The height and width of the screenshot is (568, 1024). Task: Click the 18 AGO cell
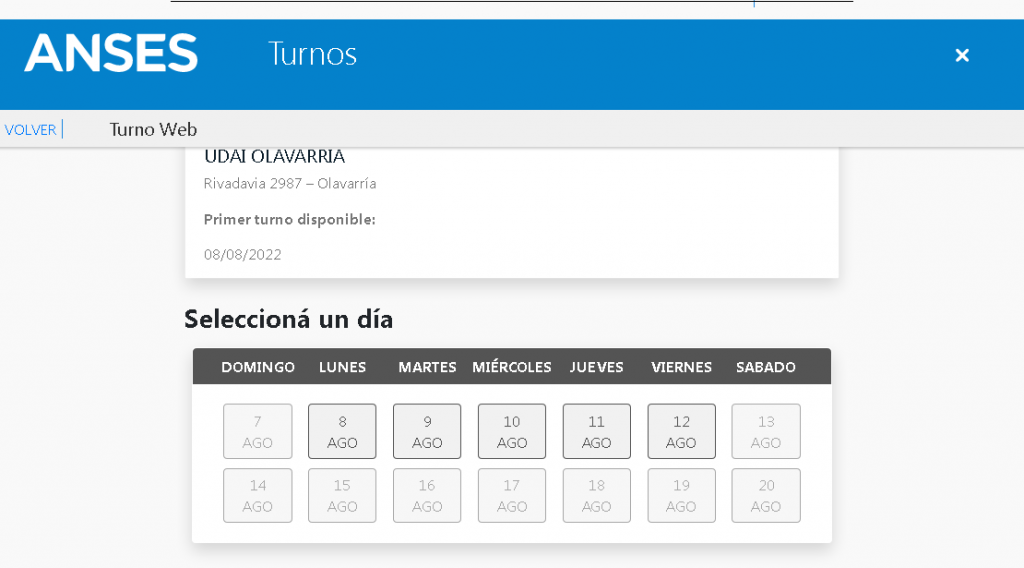coord(597,496)
